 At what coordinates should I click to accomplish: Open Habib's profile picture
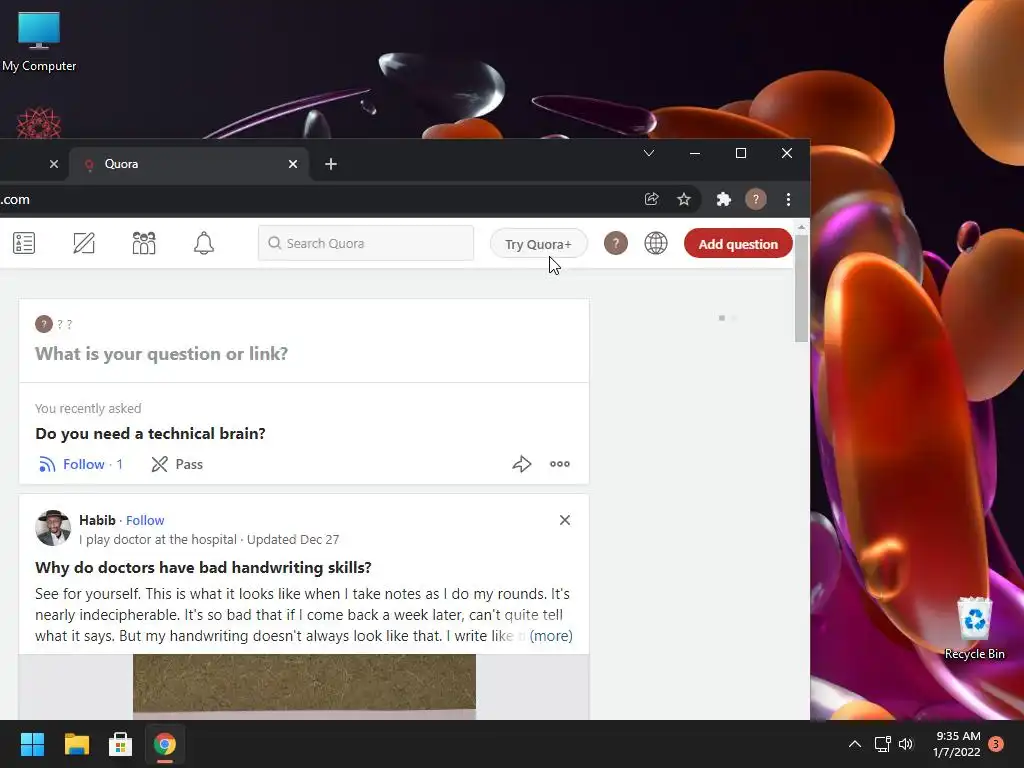click(53, 528)
